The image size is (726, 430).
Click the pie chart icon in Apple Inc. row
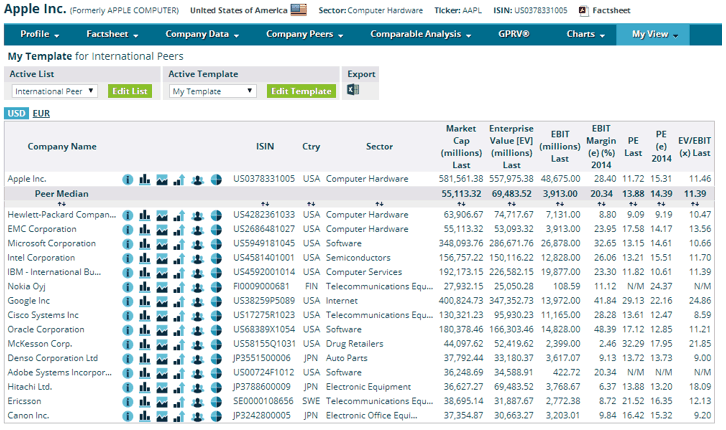pyautogui.click(x=216, y=180)
